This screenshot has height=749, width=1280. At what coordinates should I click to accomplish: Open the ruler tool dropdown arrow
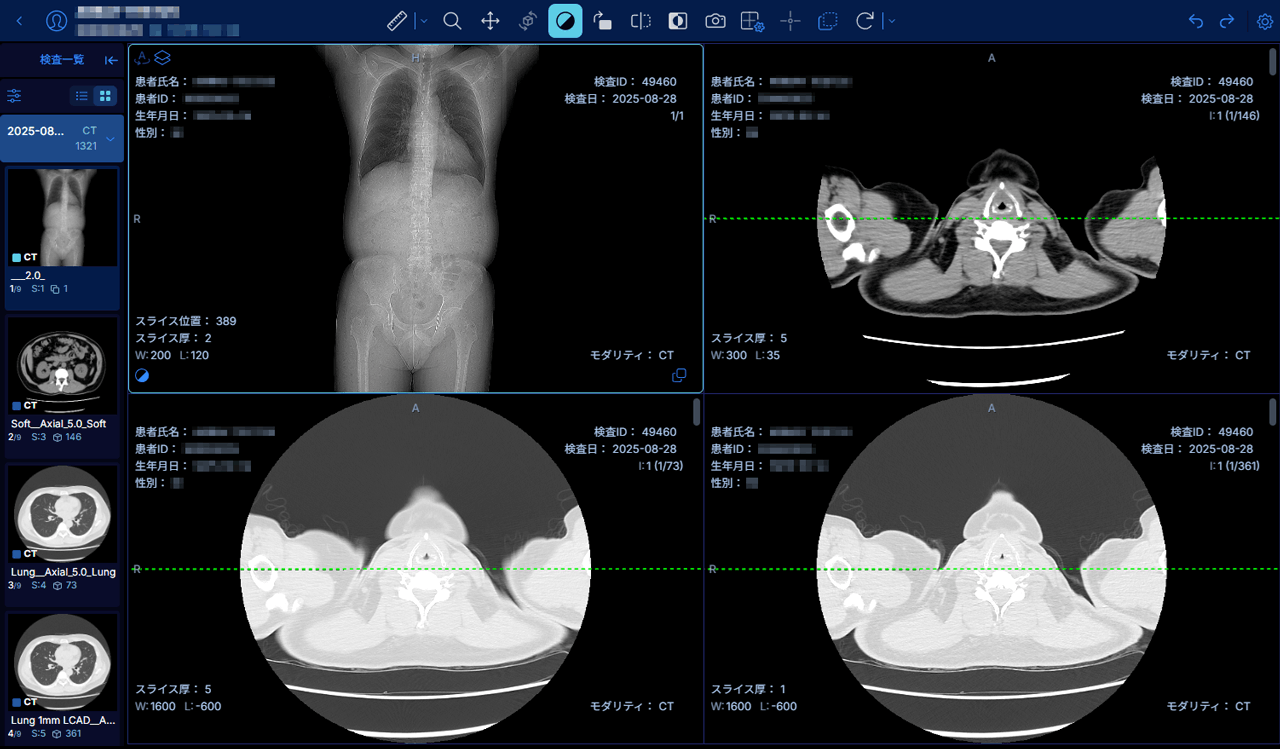pyautogui.click(x=422, y=21)
